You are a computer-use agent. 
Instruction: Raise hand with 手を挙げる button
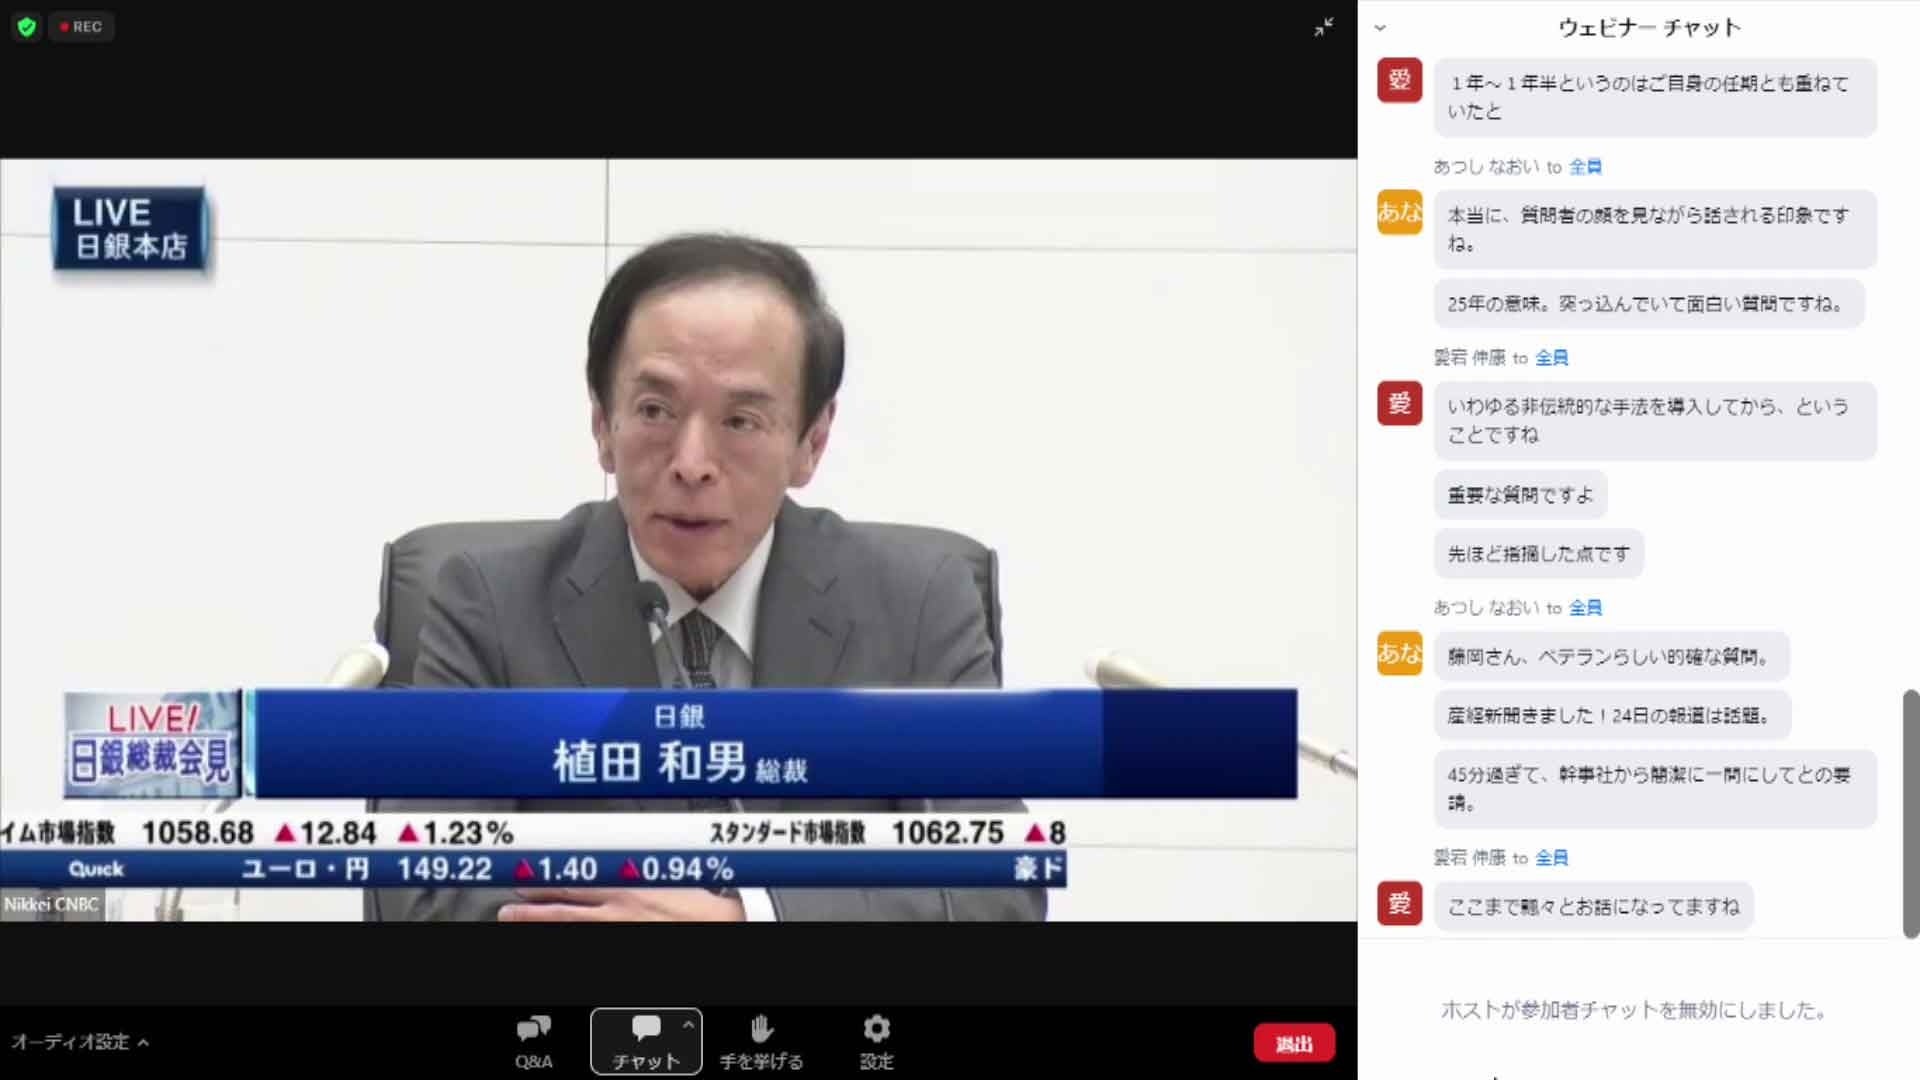tap(761, 1041)
